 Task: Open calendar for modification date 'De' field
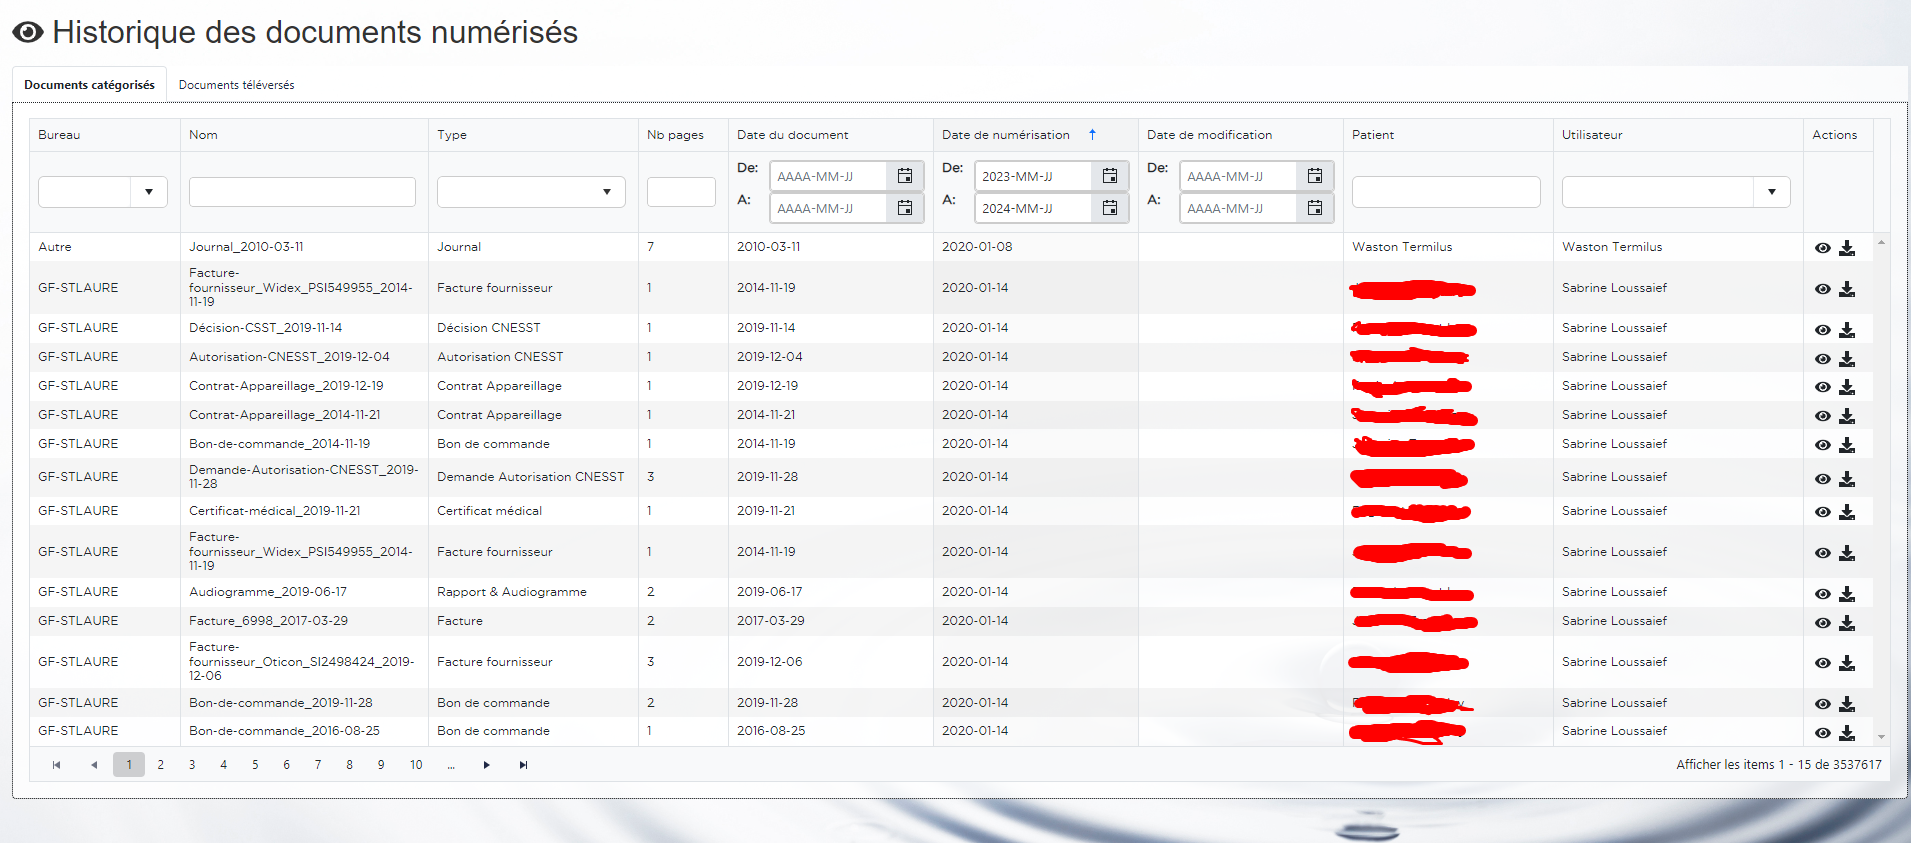[x=1314, y=176]
